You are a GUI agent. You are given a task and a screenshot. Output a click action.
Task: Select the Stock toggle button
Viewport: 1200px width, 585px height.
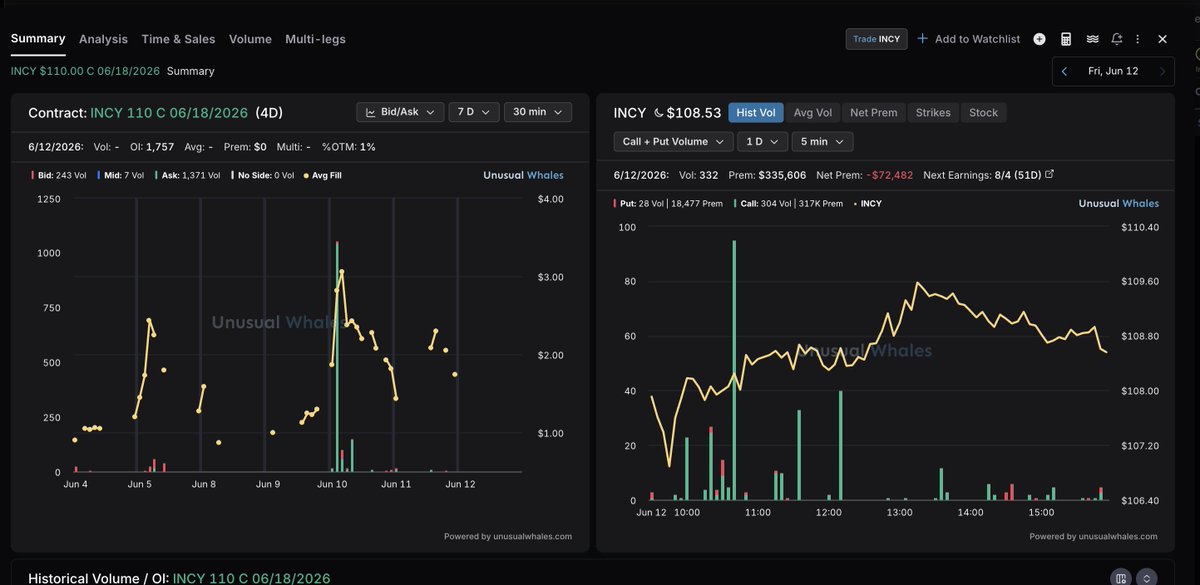[x=983, y=113]
